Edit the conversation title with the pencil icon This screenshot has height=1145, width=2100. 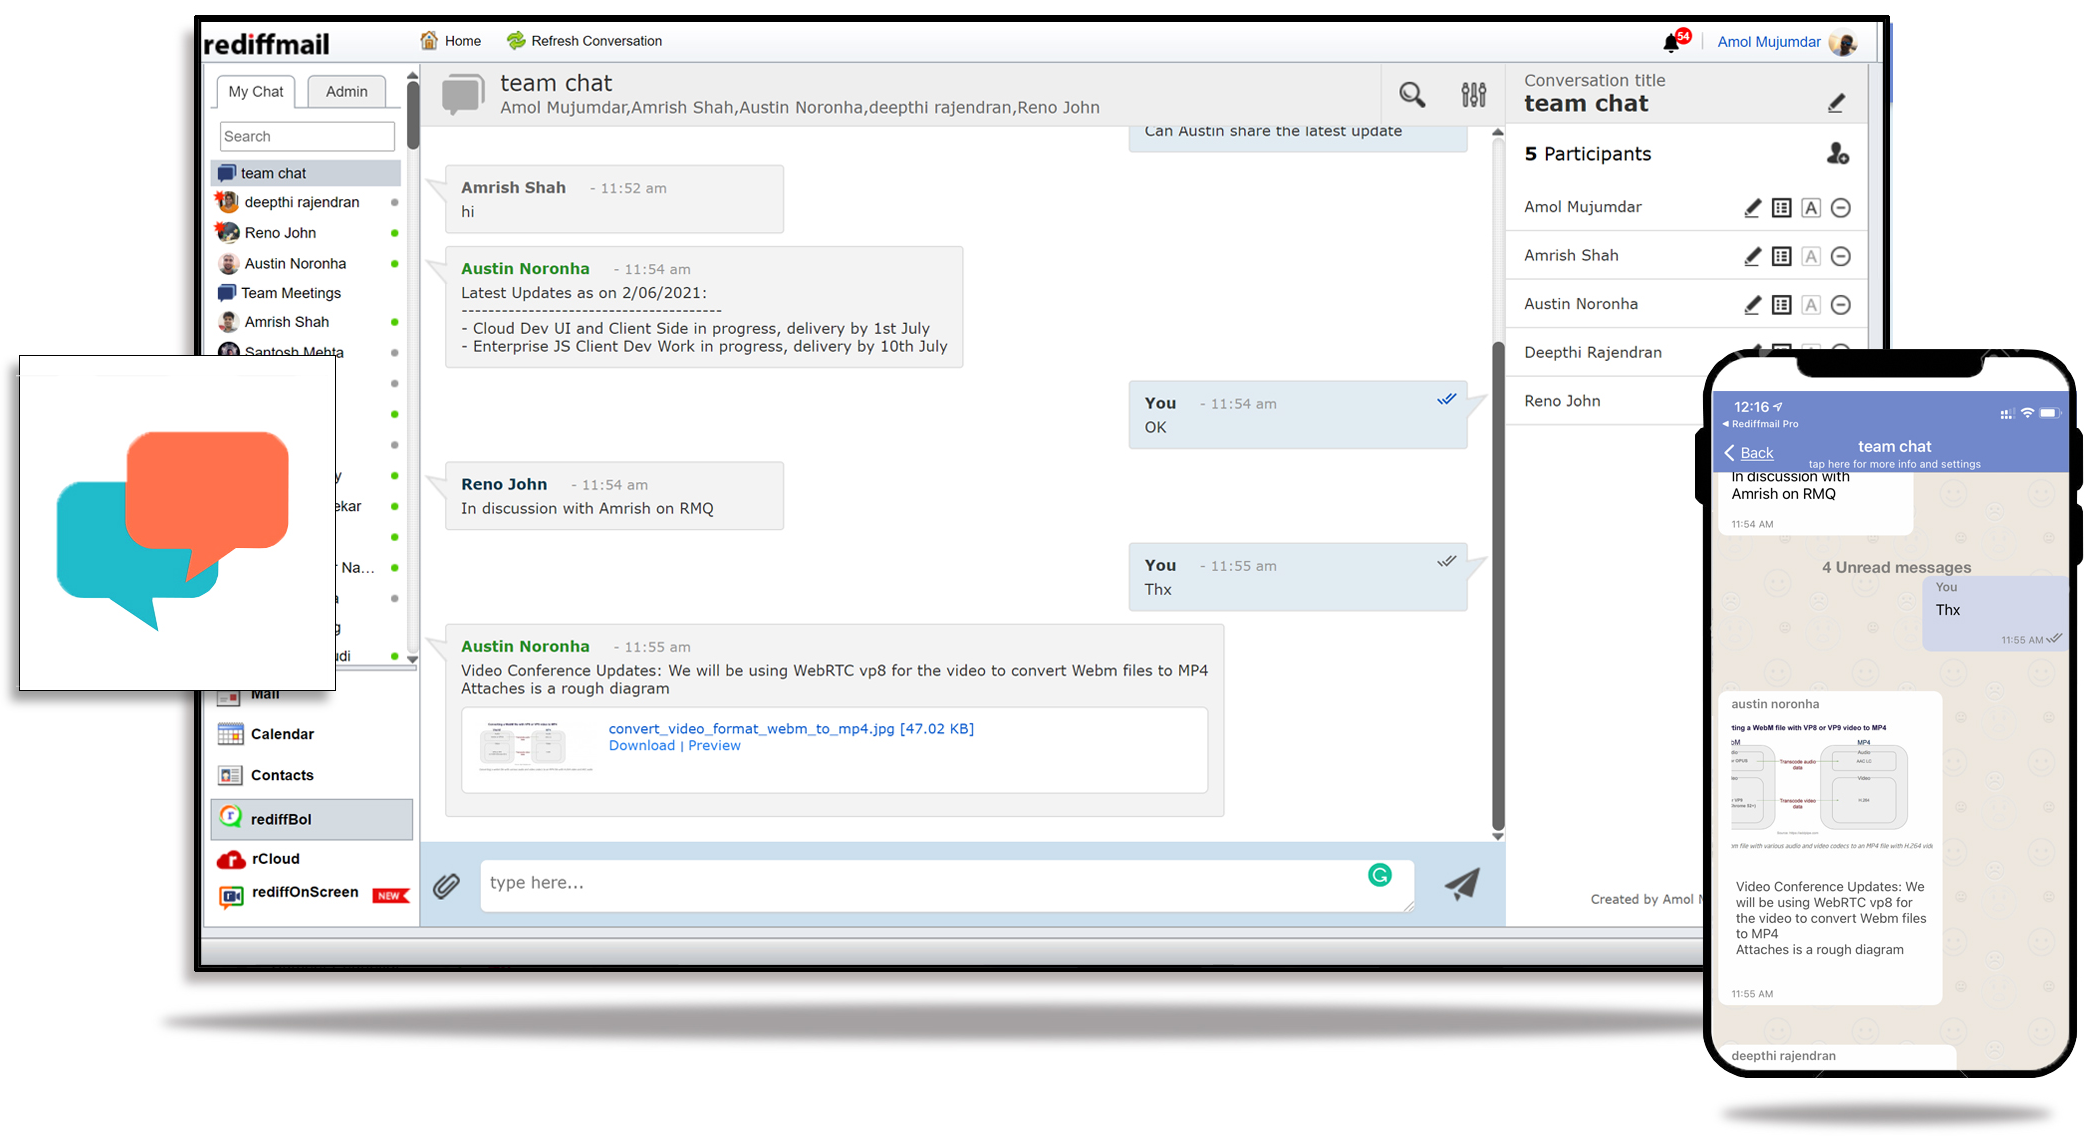tap(1837, 102)
